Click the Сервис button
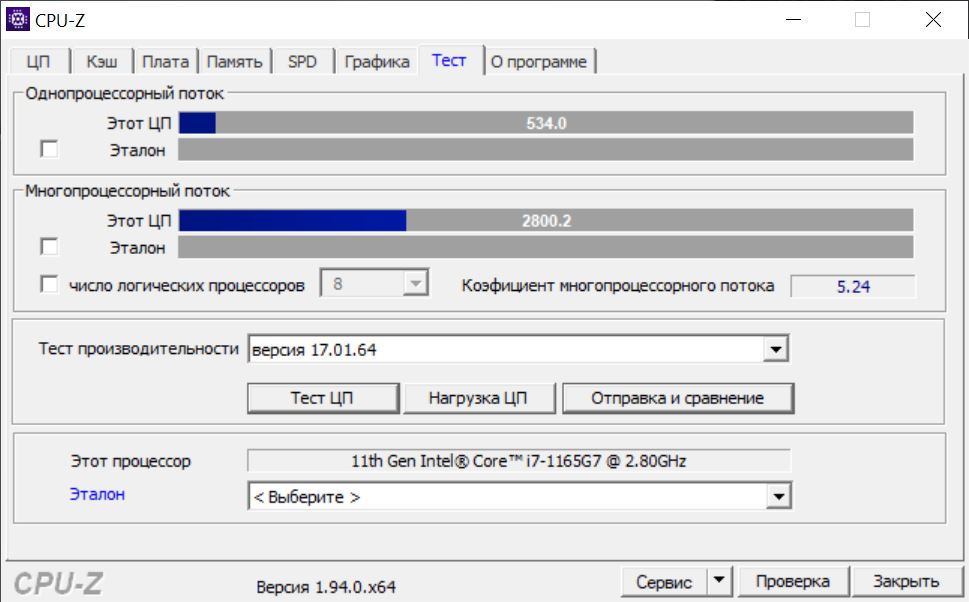 pos(664,582)
